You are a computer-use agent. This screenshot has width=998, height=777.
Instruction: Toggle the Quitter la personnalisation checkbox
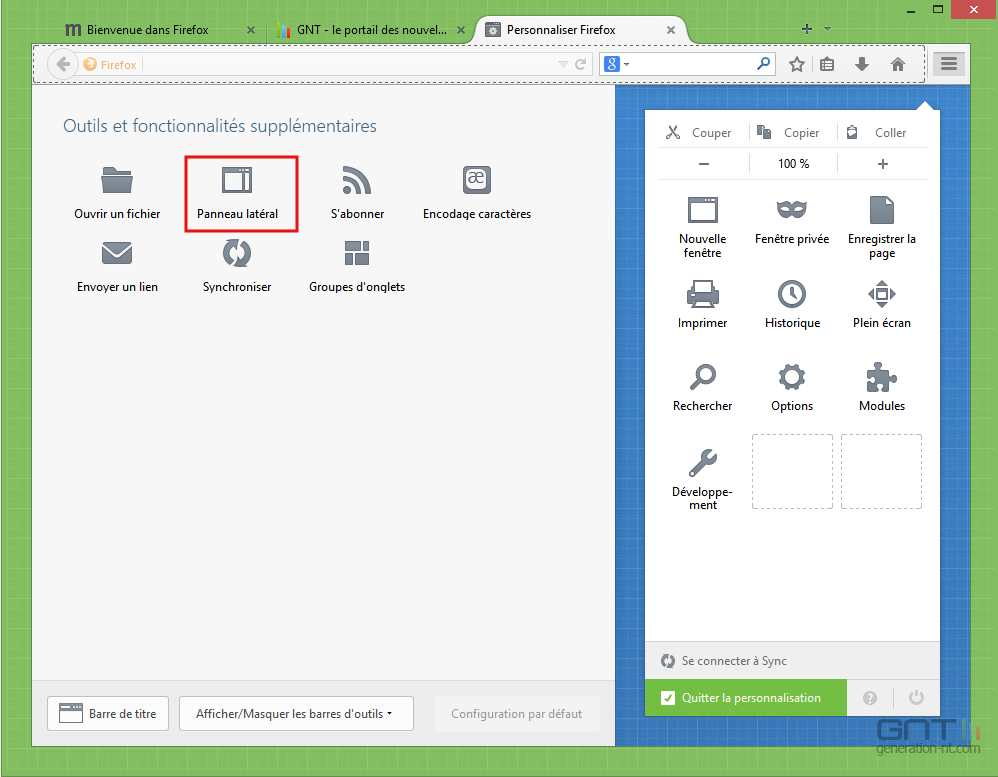coord(668,698)
